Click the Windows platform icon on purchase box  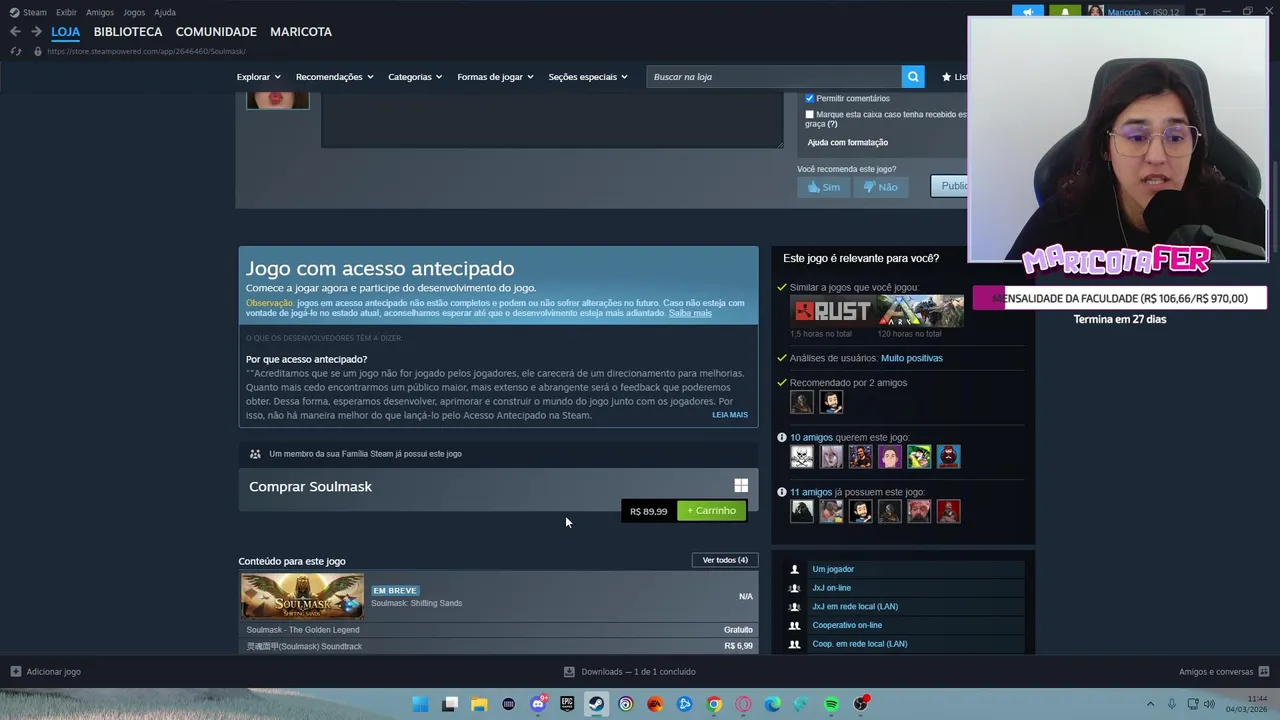741,486
